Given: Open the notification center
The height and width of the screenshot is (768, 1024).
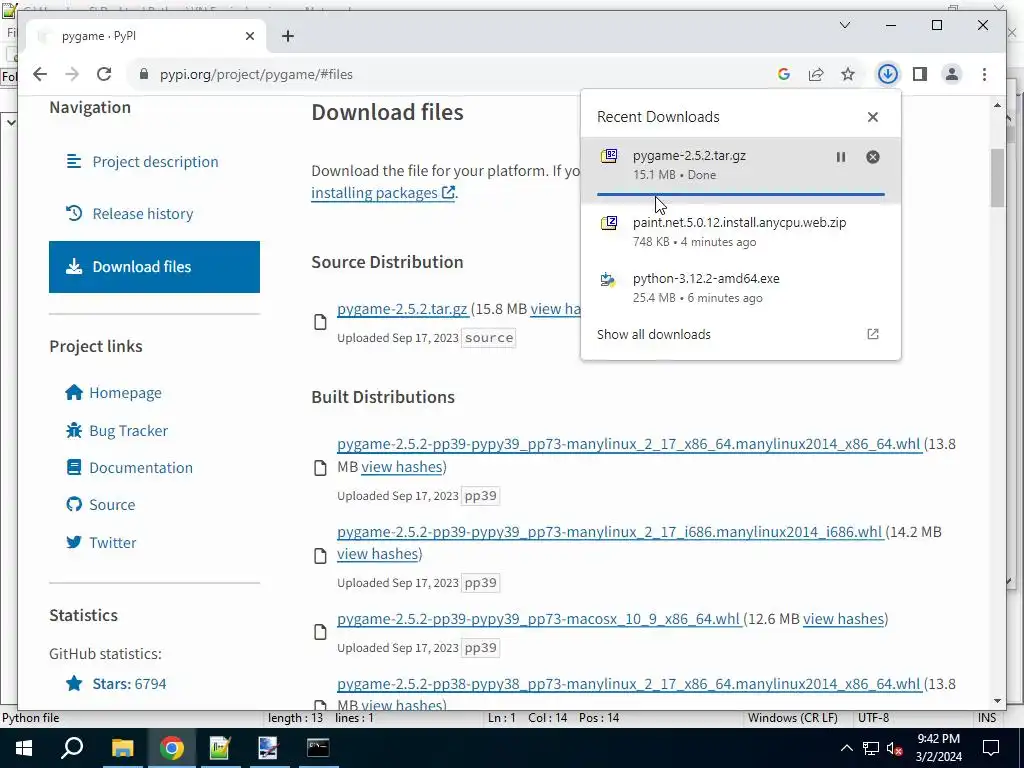Looking at the screenshot, I should point(991,748).
